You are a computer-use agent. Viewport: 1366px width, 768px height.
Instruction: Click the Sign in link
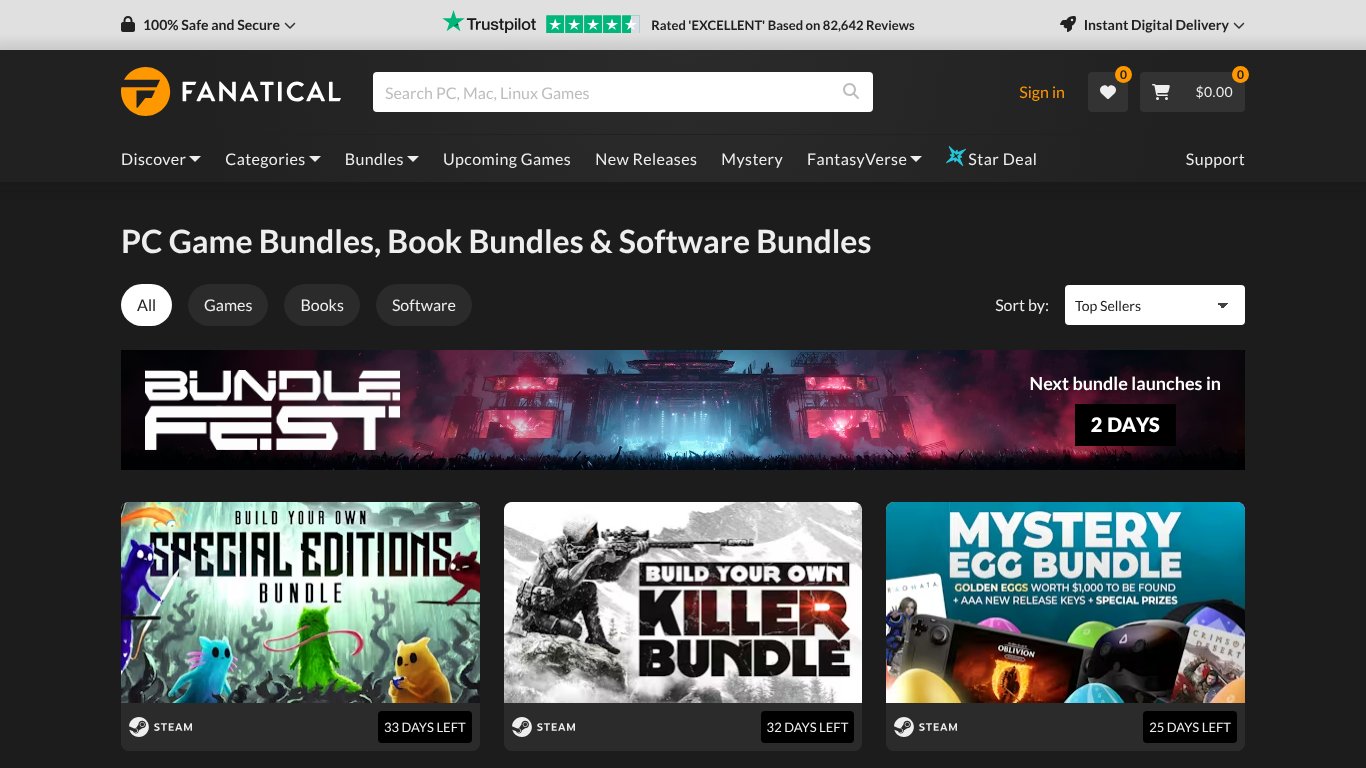[1042, 92]
